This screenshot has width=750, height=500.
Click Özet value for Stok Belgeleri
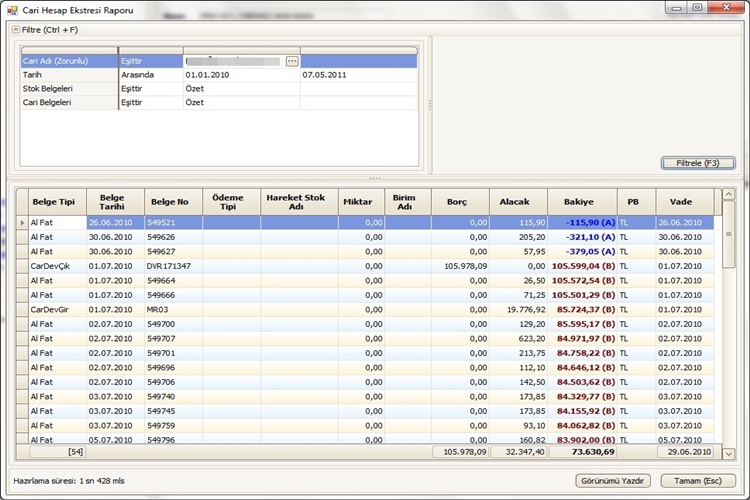pos(242,89)
